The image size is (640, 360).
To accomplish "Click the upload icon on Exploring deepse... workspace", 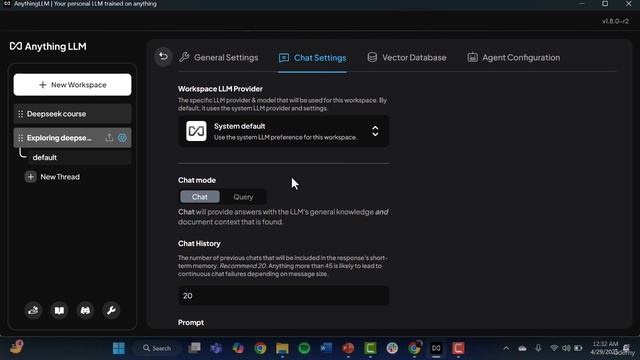I will [x=109, y=138].
